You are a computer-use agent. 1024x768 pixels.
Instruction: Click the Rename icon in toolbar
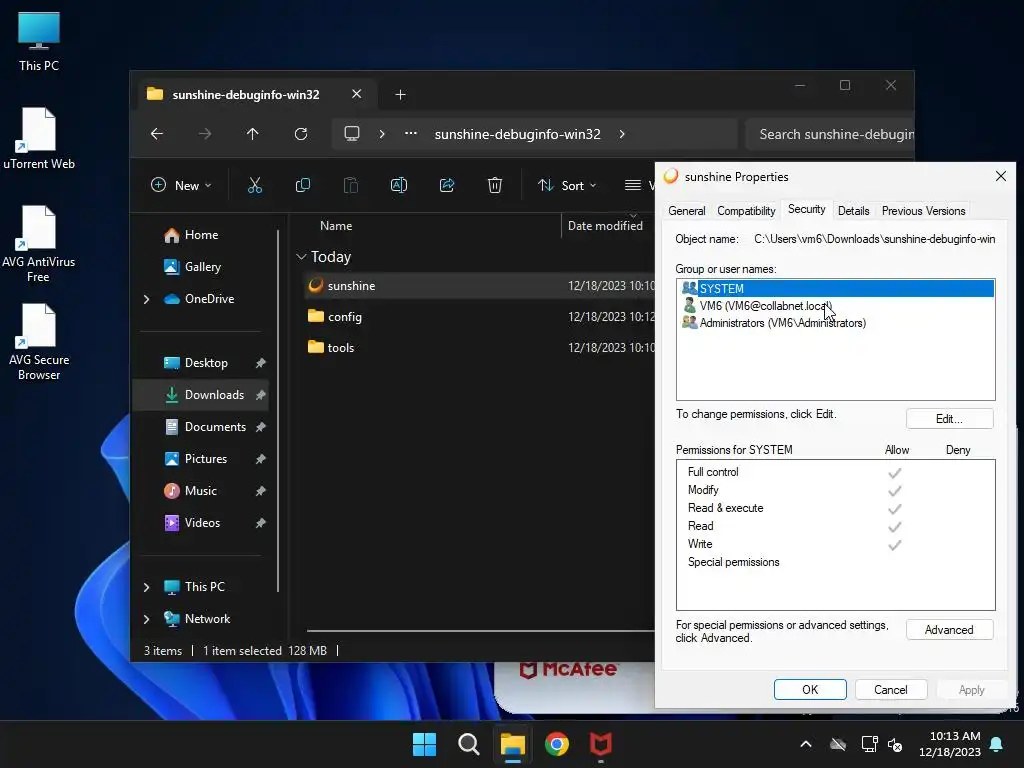coord(398,185)
